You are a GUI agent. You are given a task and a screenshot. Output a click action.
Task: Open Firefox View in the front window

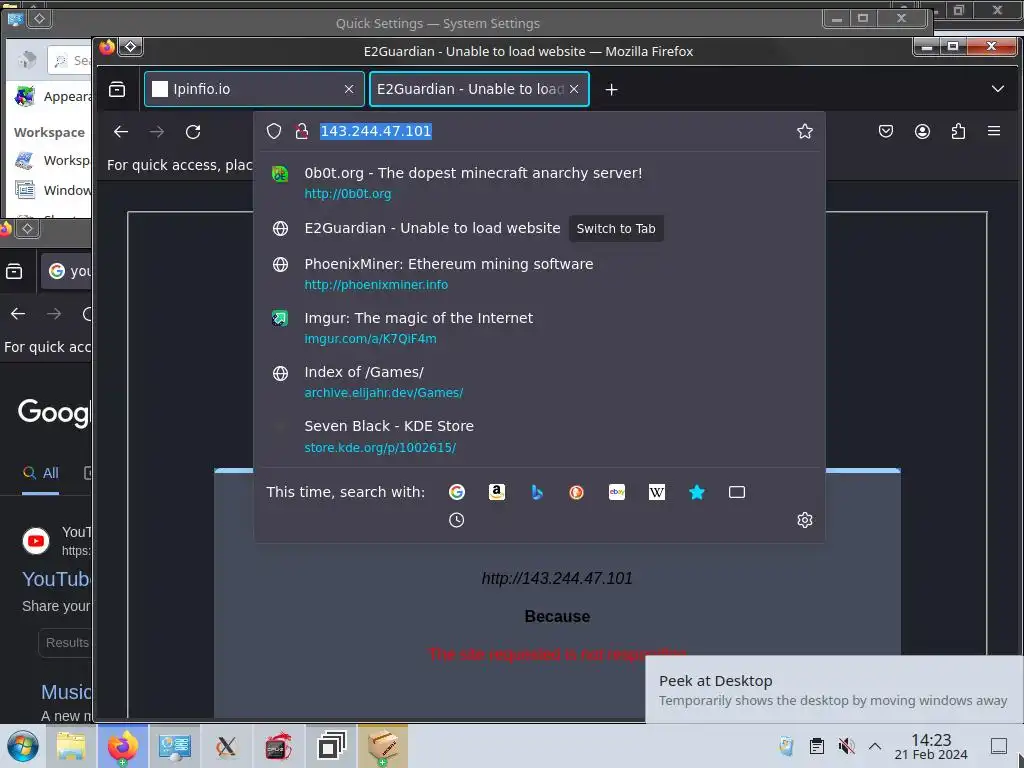click(x=117, y=89)
